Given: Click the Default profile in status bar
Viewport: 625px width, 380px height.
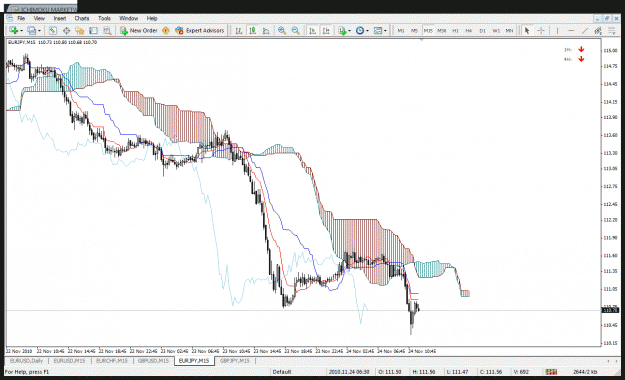Looking at the screenshot, I should [x=282, y=372].
